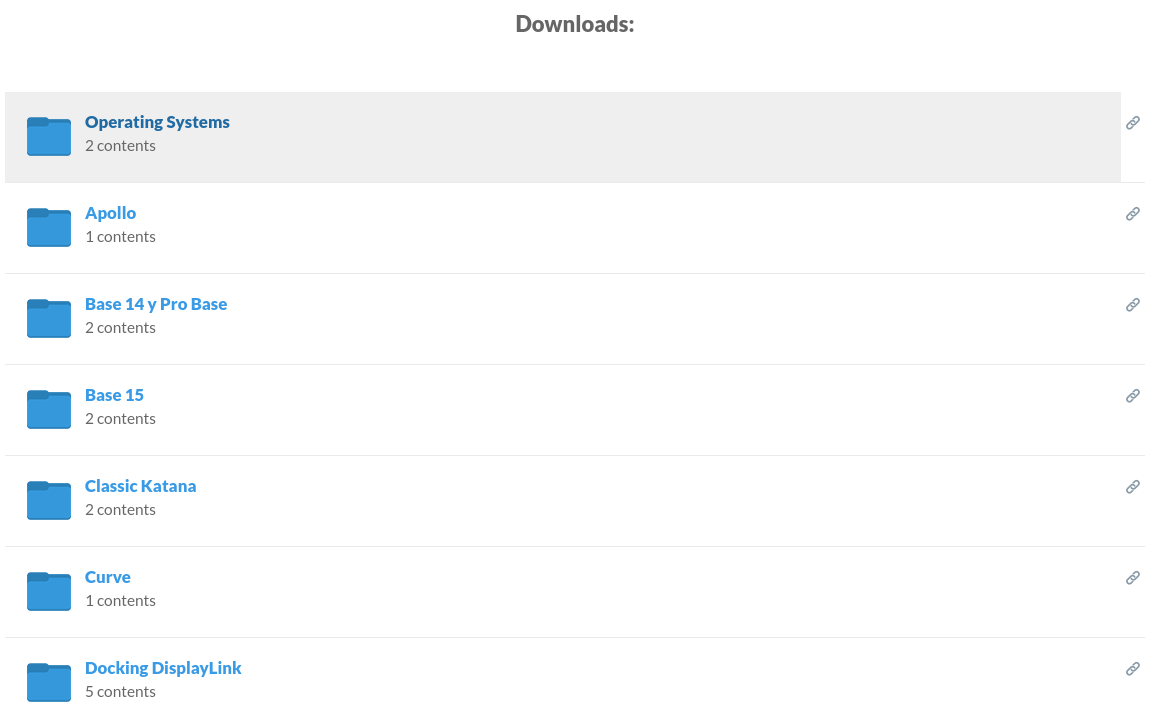
Task: Open the Docking DisplayLink title link
Action: click(x=163, y=668)
